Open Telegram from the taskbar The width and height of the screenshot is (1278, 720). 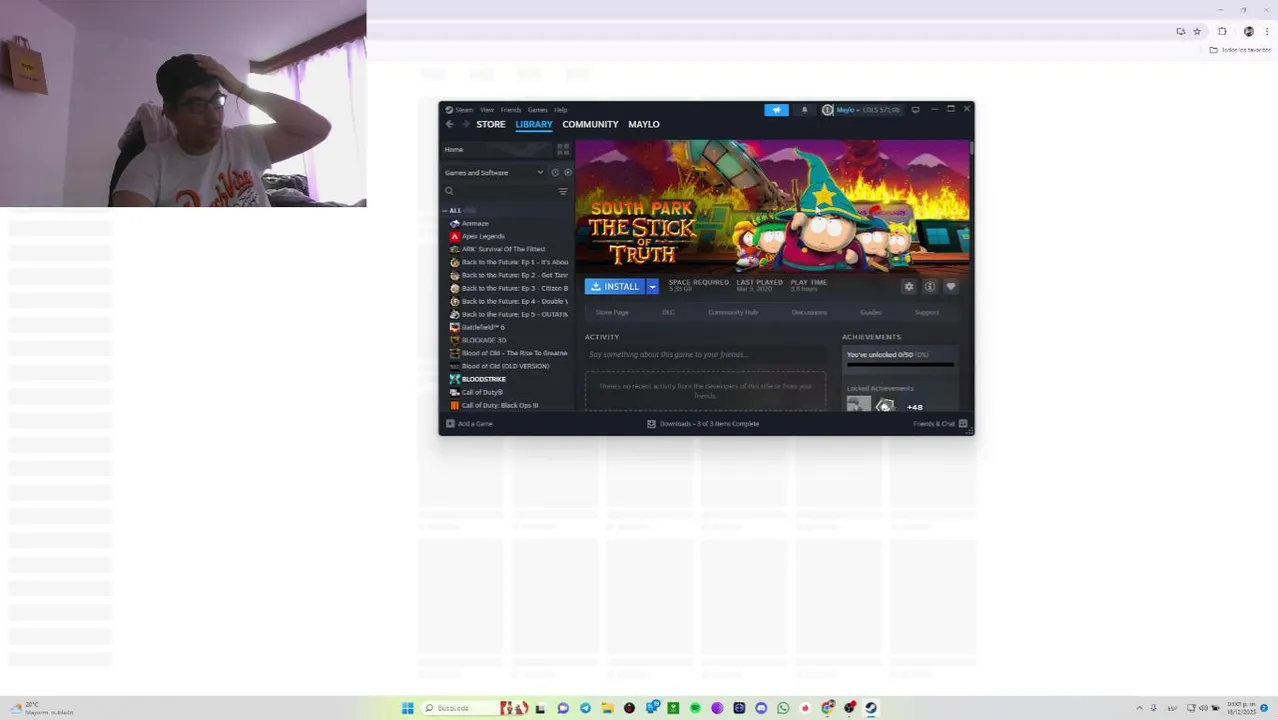pyautogui.click(x=585, y=708)
